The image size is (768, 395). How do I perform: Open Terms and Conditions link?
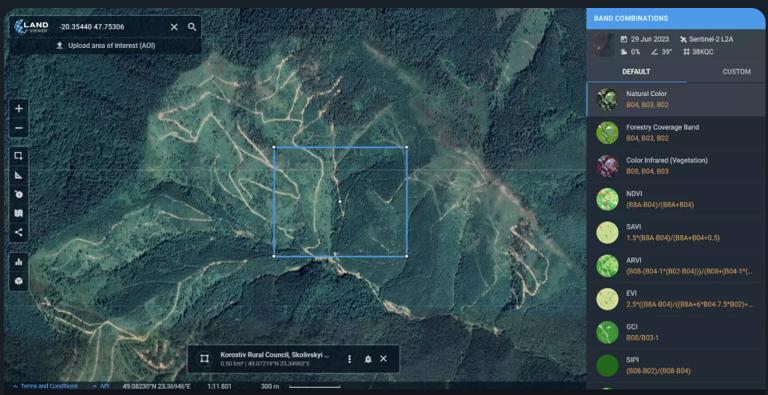(x=49, y=386)
